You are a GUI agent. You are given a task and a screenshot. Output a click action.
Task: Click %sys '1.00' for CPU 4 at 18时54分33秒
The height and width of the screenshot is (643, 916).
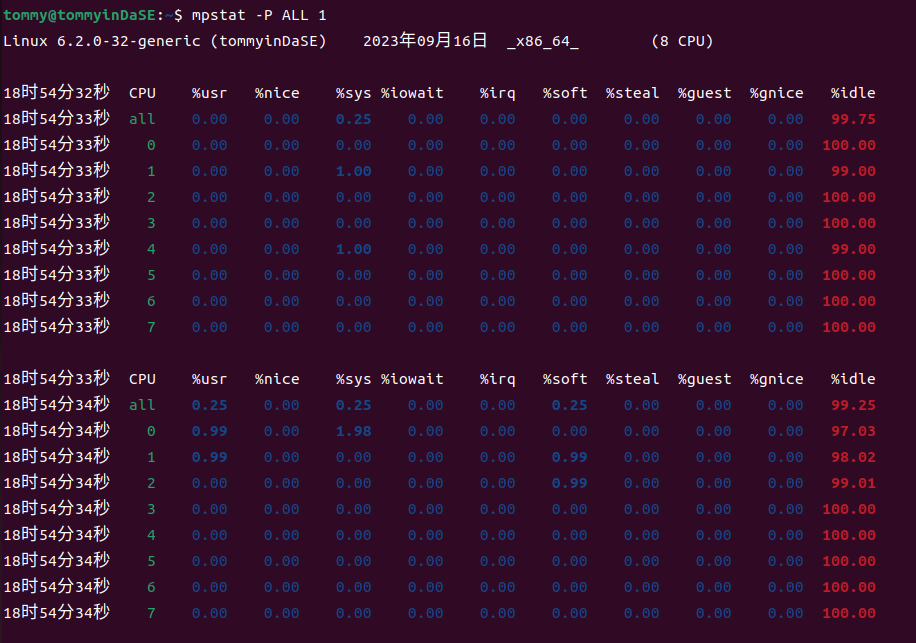[x=353, y=249]
